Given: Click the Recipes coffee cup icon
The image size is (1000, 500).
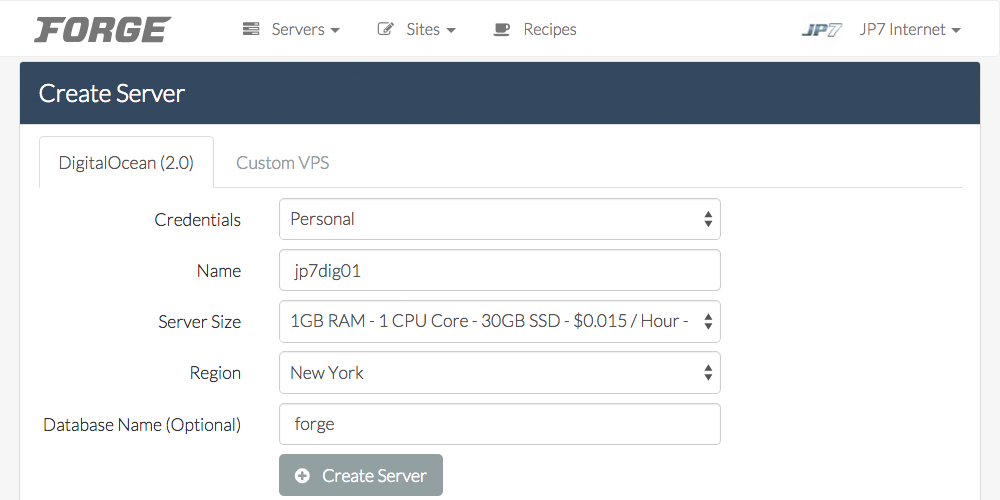Looking at the screenshot, I should pos(502,29).
